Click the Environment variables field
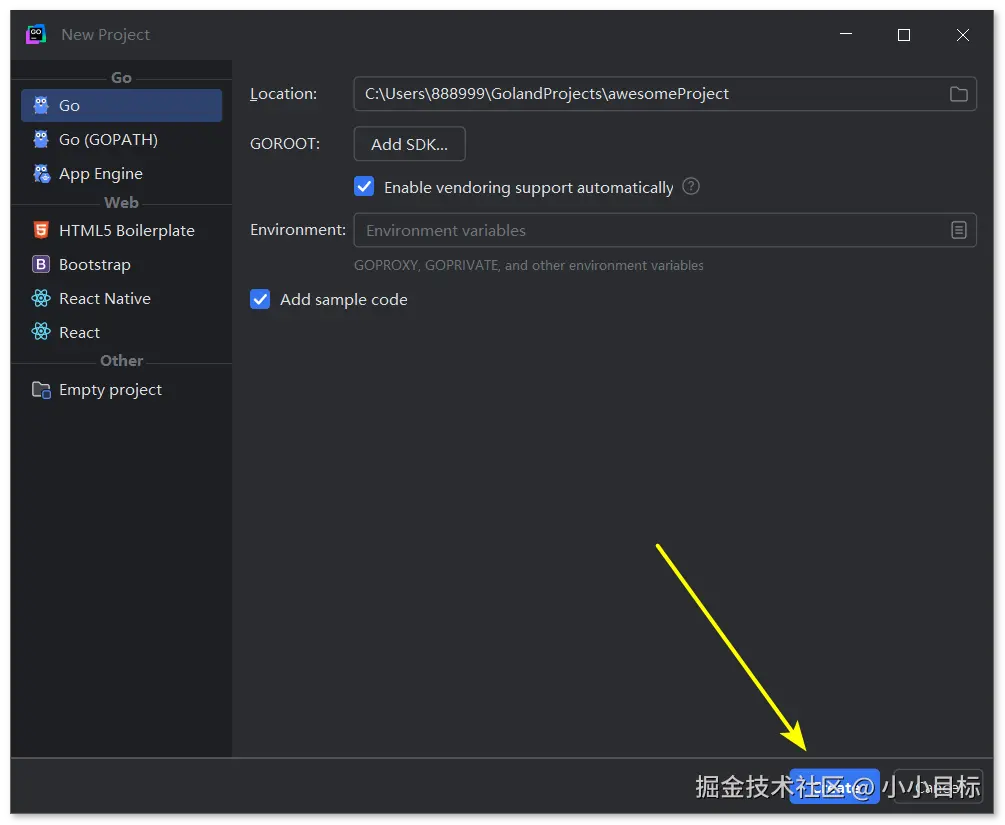The image size is (1005, 825). (x=665, y=230)
